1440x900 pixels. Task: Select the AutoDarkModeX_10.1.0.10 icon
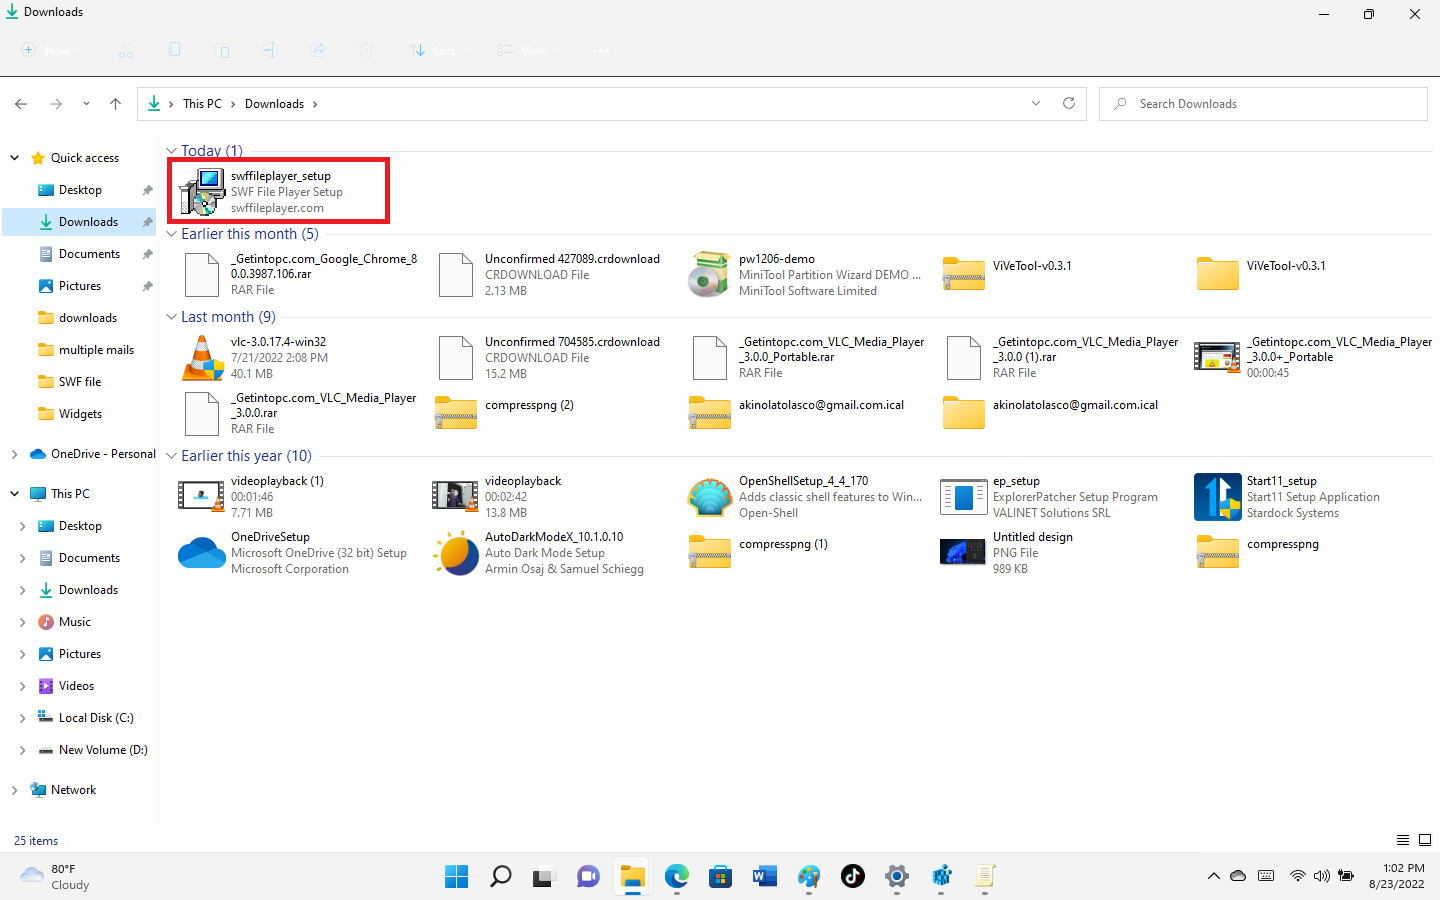tap(456, 553)
